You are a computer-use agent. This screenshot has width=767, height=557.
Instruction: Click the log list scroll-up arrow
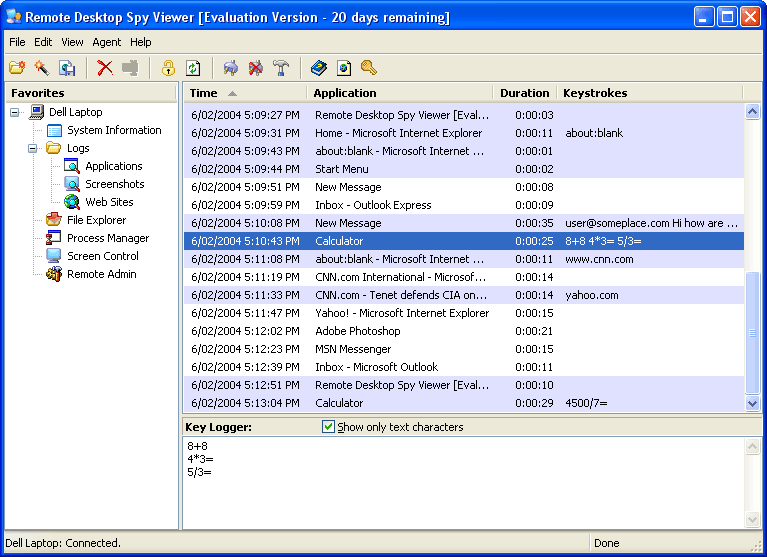(x=752, y=111)
